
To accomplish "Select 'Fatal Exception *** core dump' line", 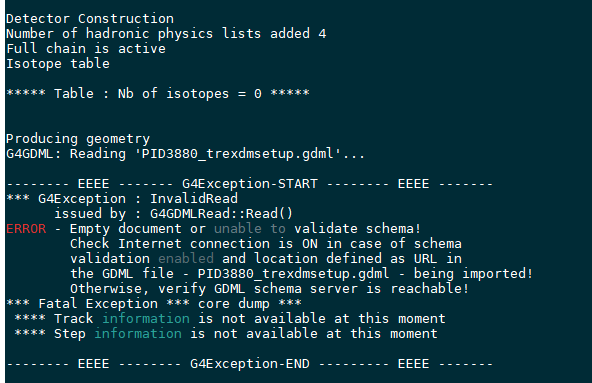I will [x=154, y=304].
